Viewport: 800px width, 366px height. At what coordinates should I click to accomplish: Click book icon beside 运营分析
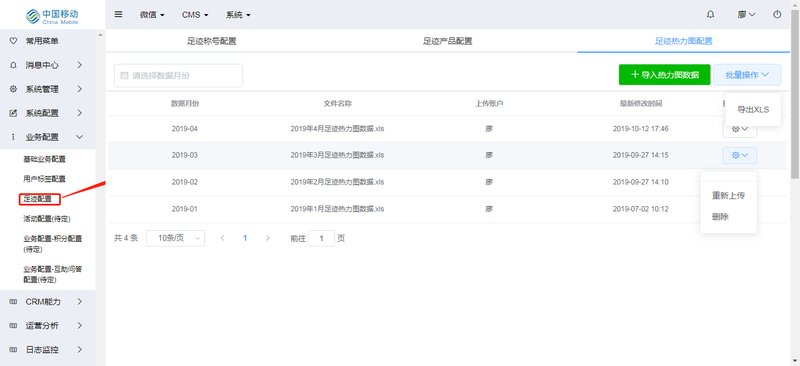click(x=14, y=326)
